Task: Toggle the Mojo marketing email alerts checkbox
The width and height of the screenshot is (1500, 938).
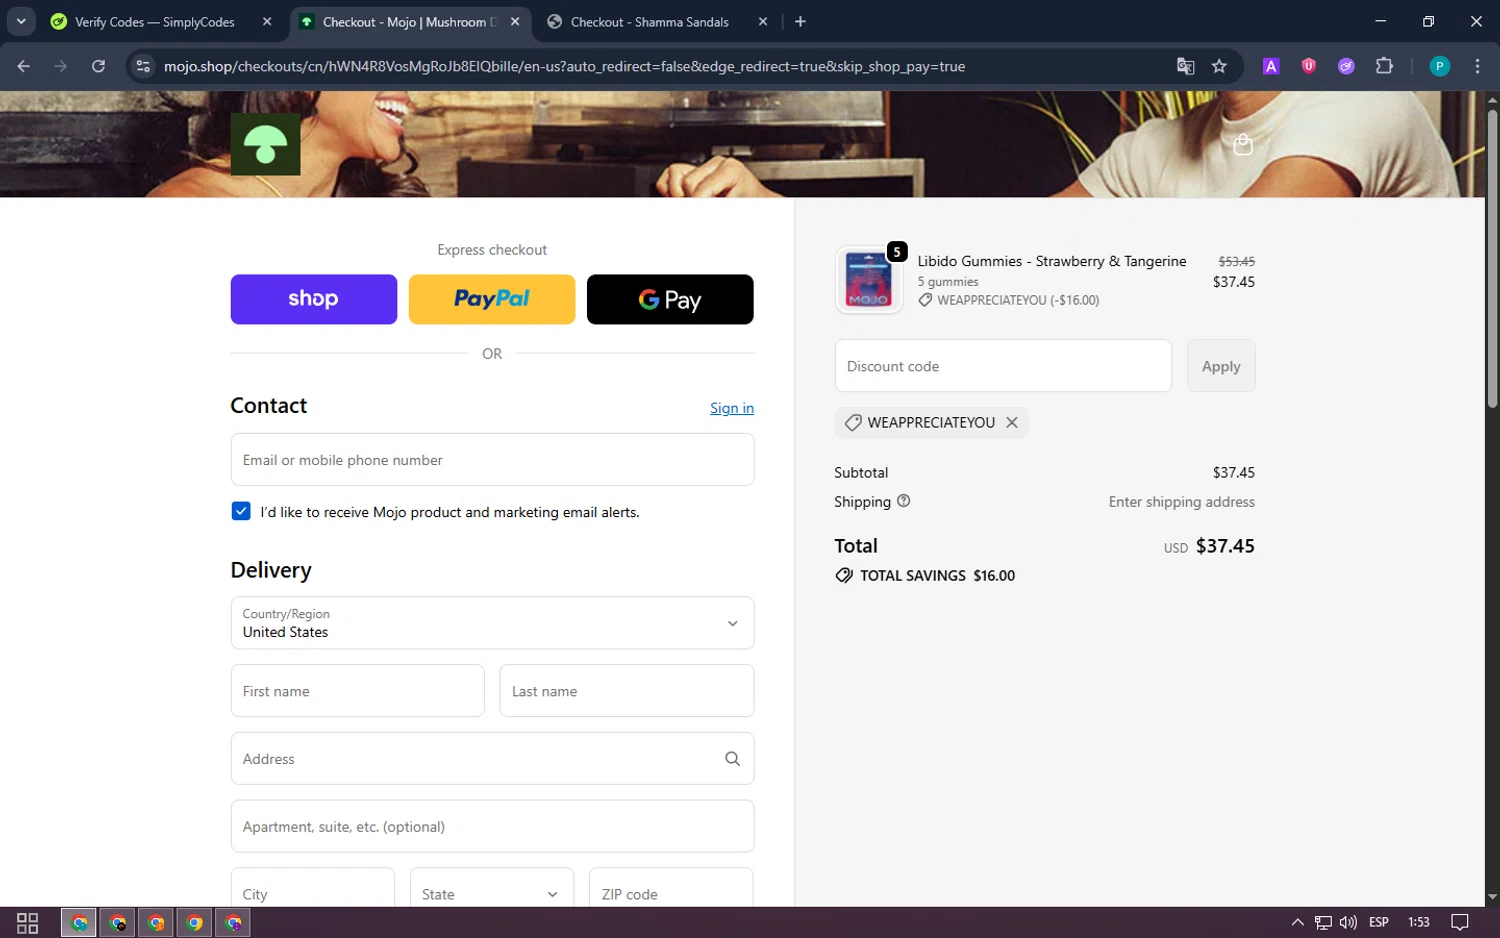Action: (241, 511)
